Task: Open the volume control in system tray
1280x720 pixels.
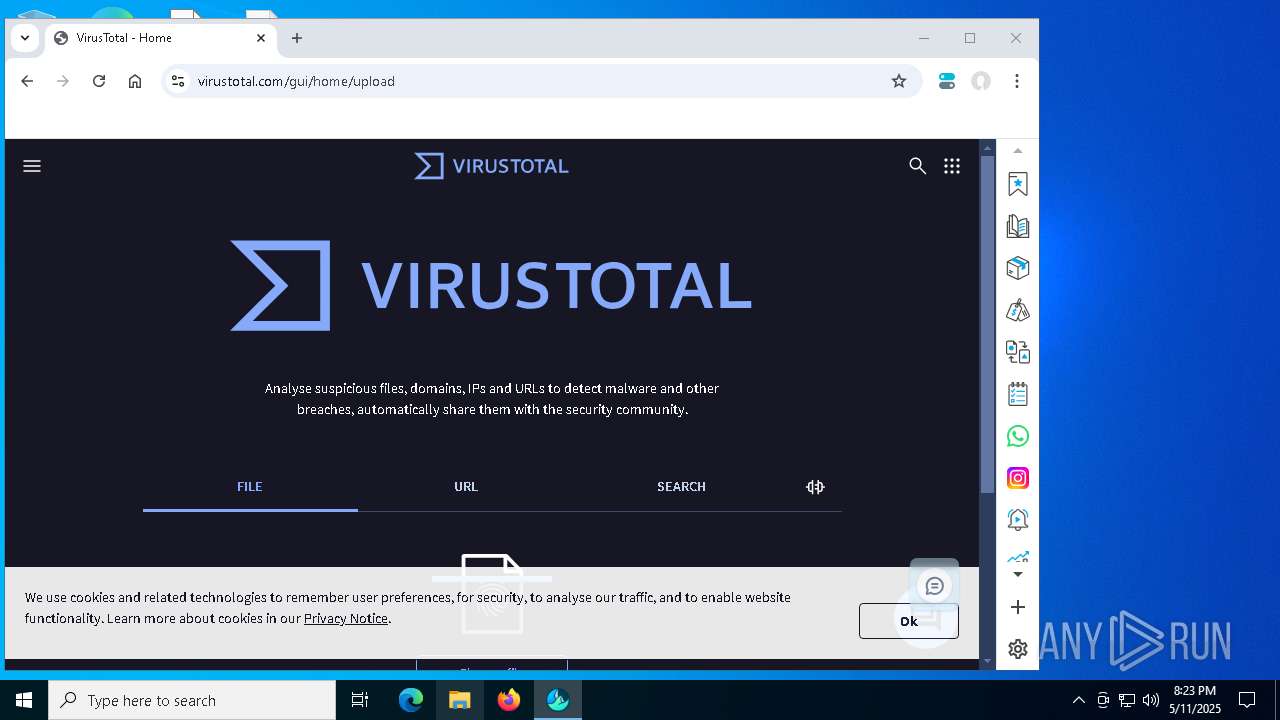Action: tap(1151, 700)
